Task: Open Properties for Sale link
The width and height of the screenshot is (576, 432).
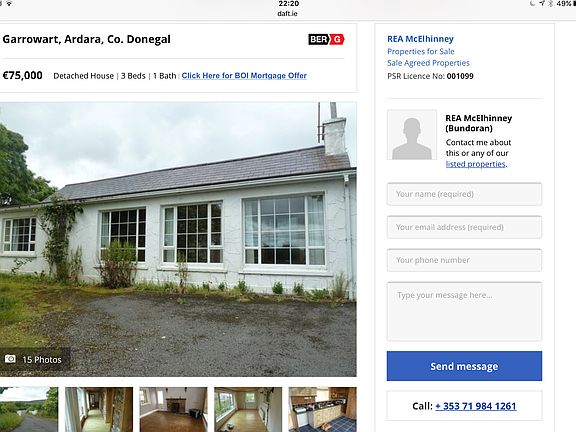Action: point(421,51)
